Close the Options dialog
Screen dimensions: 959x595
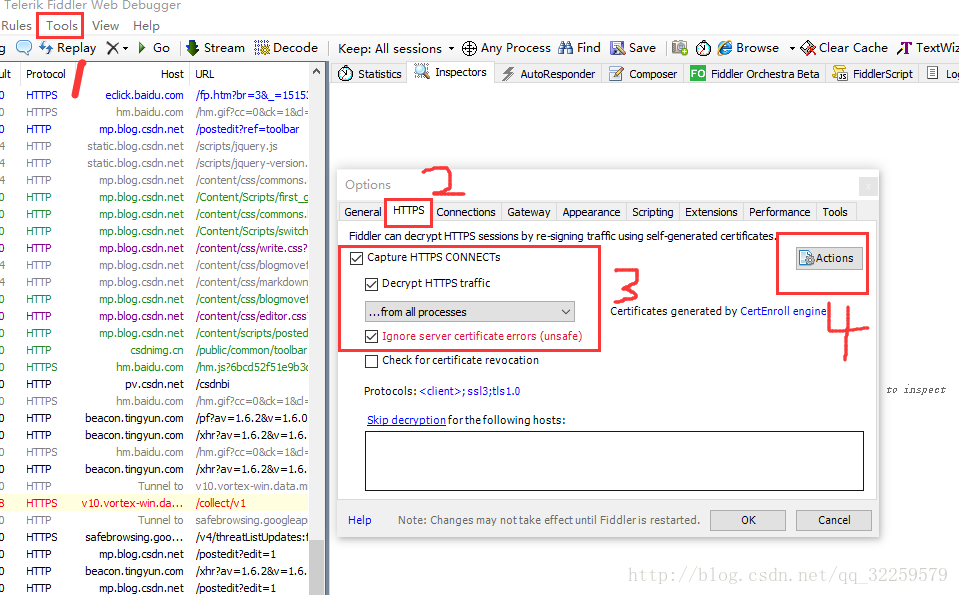pyautogui.click(x=868, y=187)
